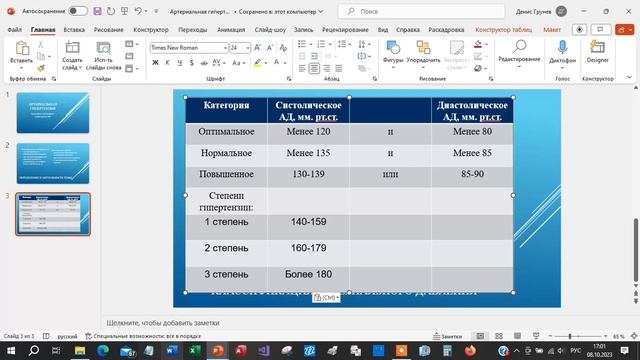Expand the font color dropdown arrow

285,63
